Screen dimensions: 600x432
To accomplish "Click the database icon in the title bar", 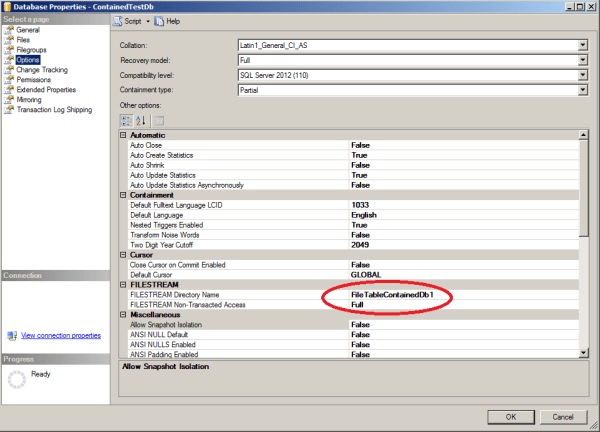I will pos(7,7).
